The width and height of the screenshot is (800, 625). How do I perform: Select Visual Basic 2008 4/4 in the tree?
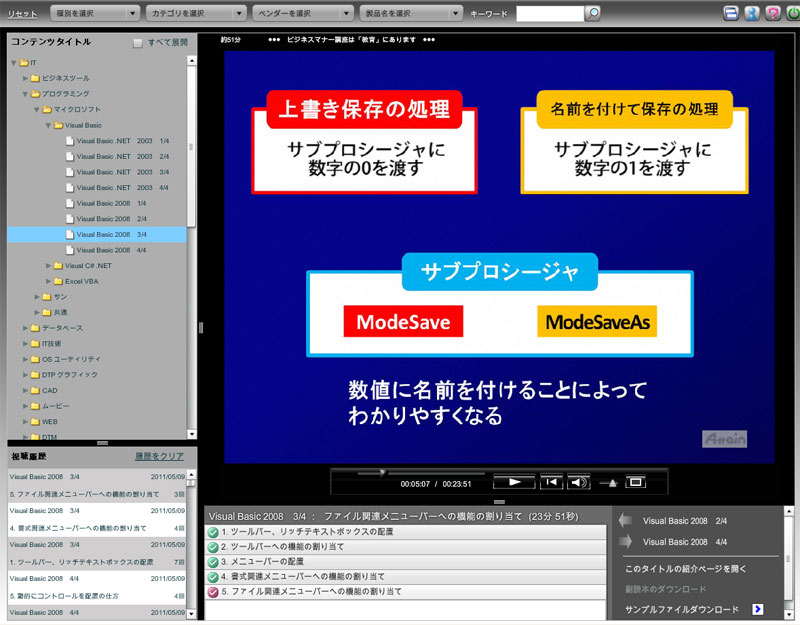(x=112, y=250)
